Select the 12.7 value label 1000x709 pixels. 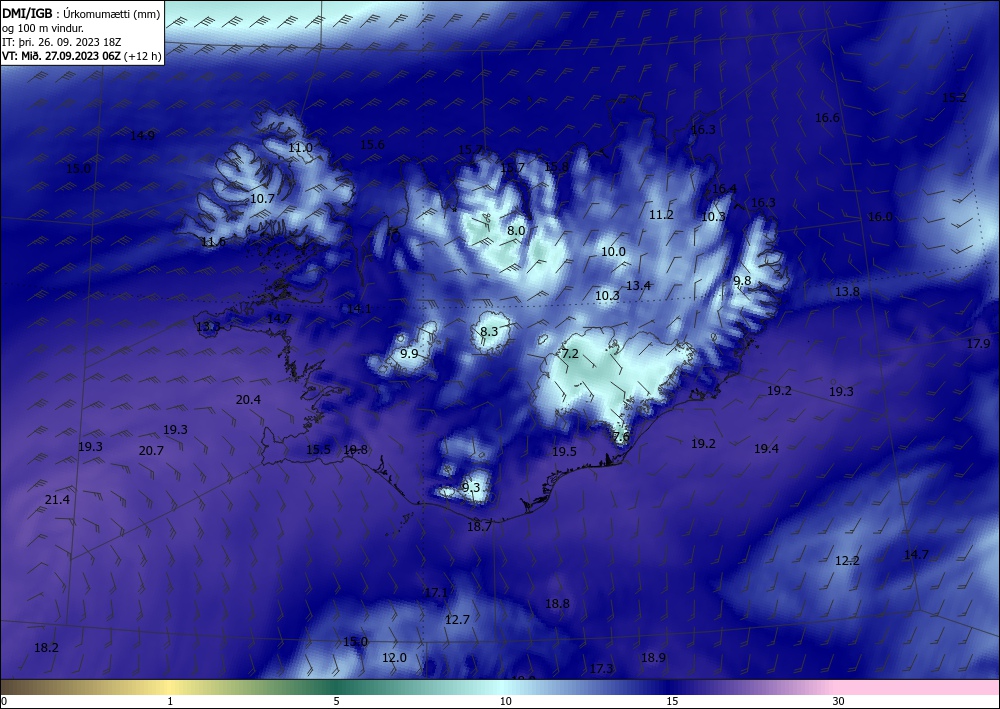(x=457, y=619)
